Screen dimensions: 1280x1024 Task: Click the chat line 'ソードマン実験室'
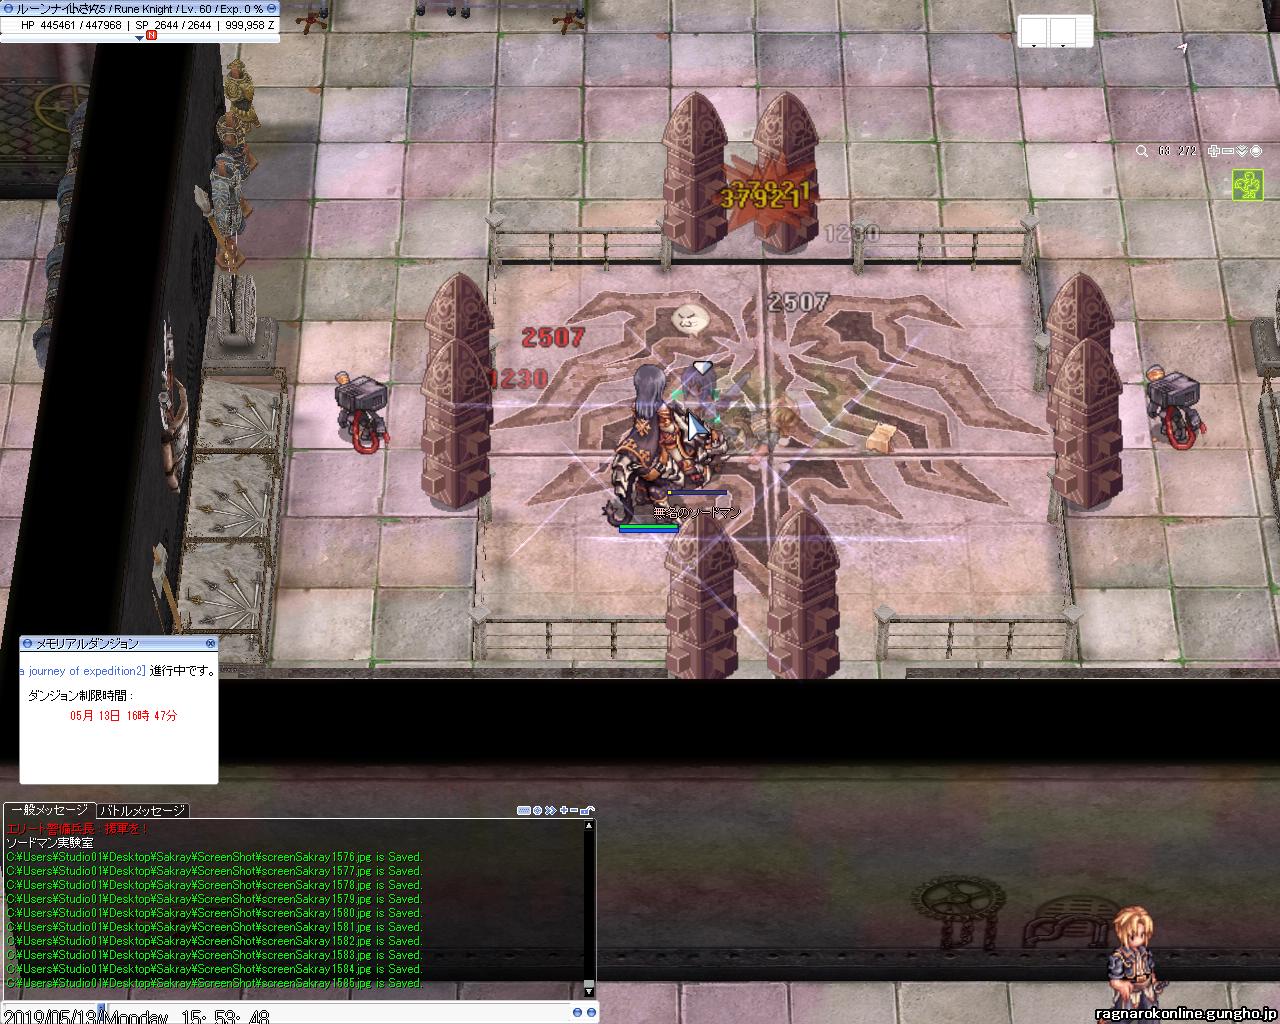[50, 843]
